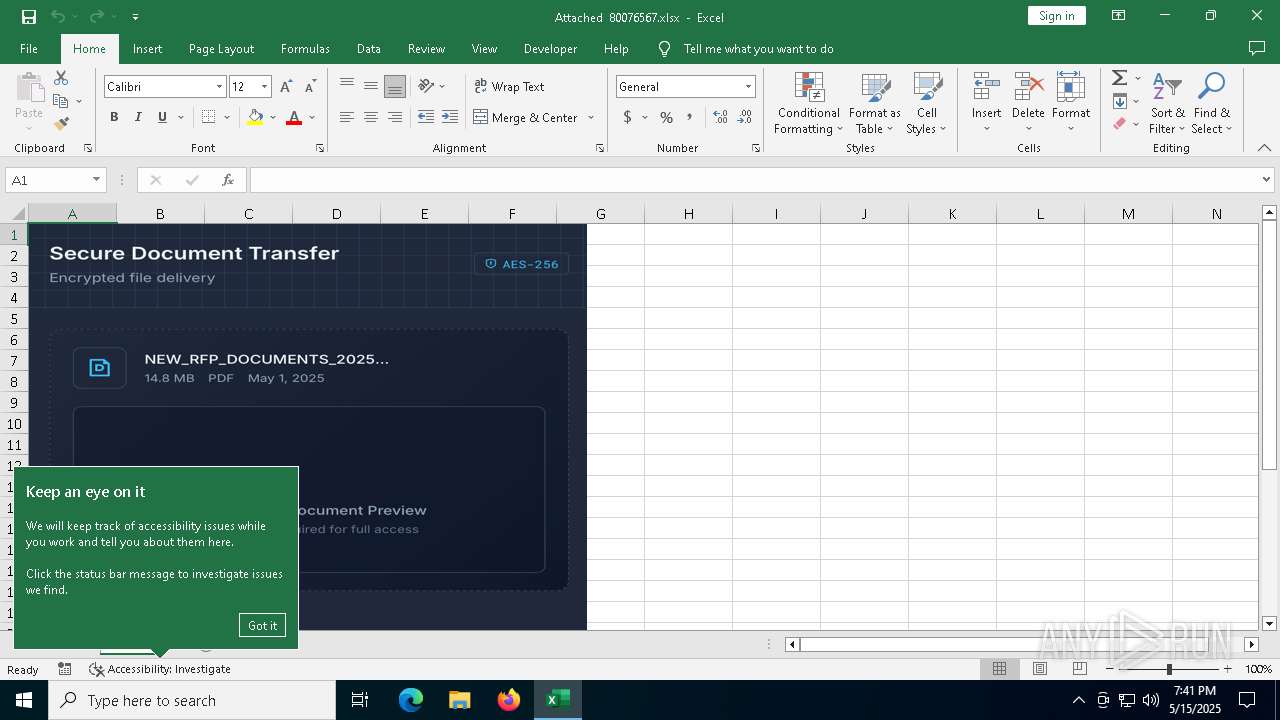
Task: Toggle Align Left for cell text
Action: pyautogui.click(x=347, y=117)
